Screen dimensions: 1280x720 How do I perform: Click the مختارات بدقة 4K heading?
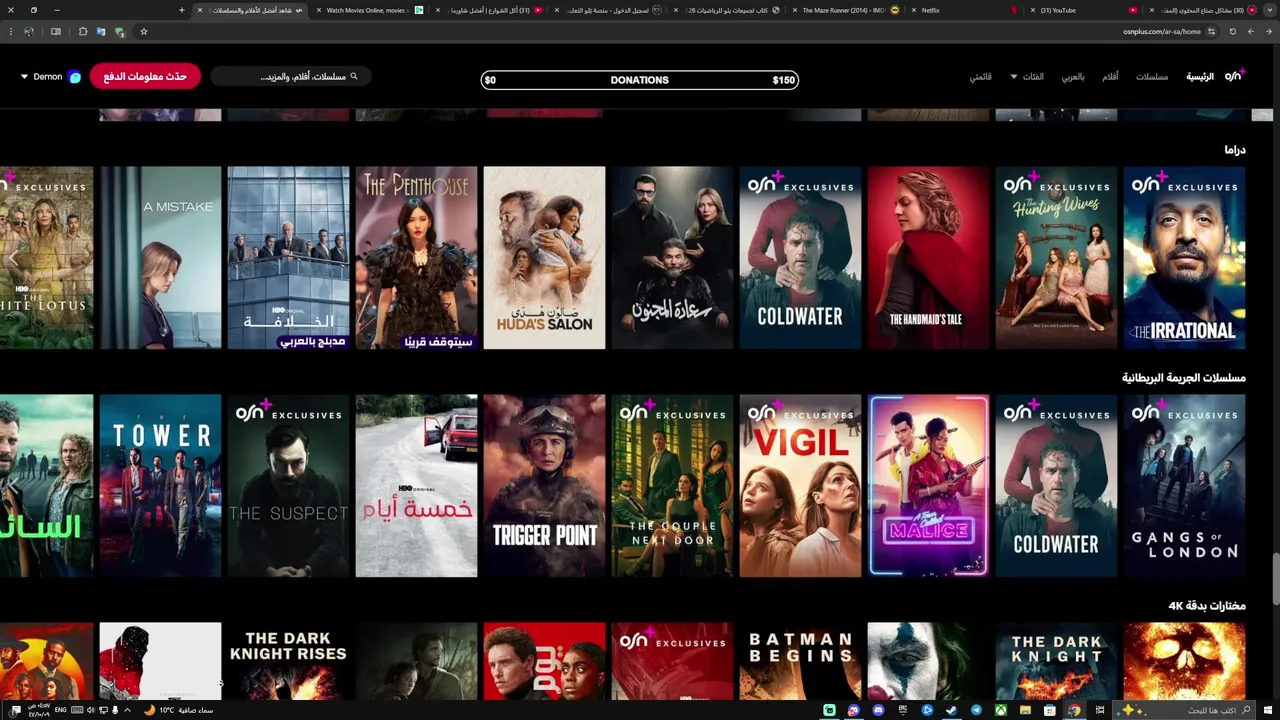point(1207,606)
